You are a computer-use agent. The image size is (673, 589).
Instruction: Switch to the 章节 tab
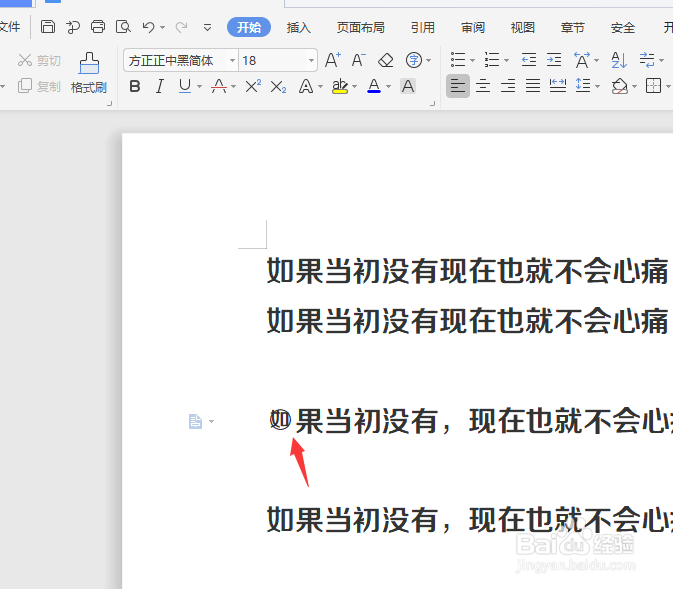click(573, 27)
